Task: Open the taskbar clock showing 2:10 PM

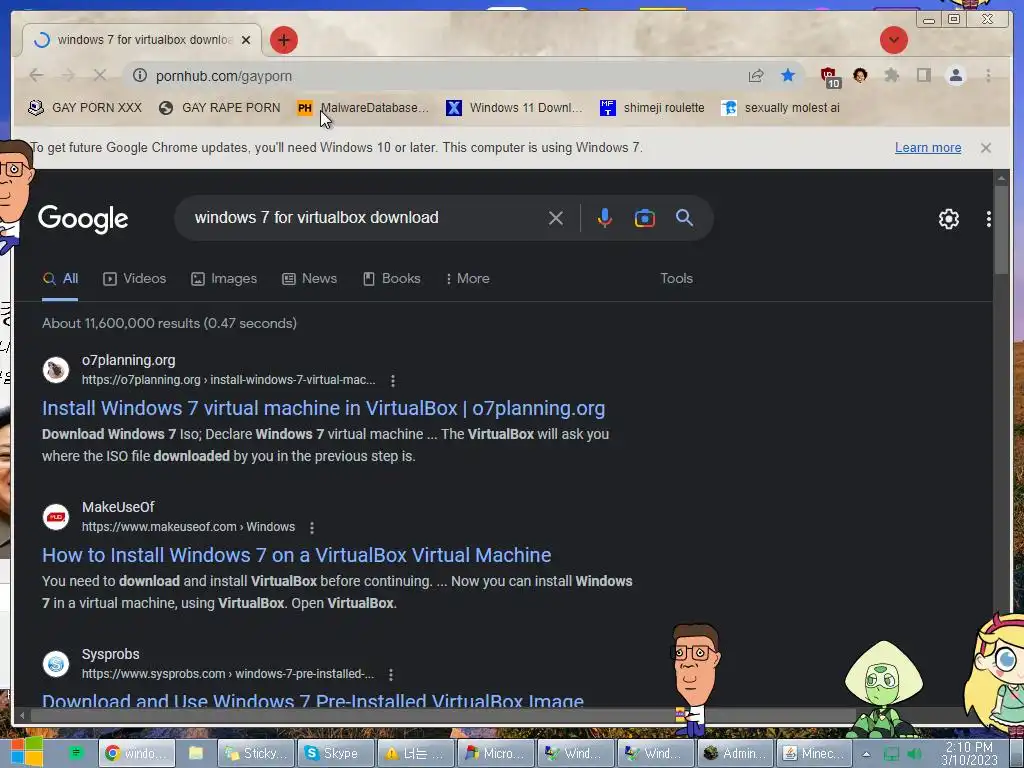Action: pos(969,754)
